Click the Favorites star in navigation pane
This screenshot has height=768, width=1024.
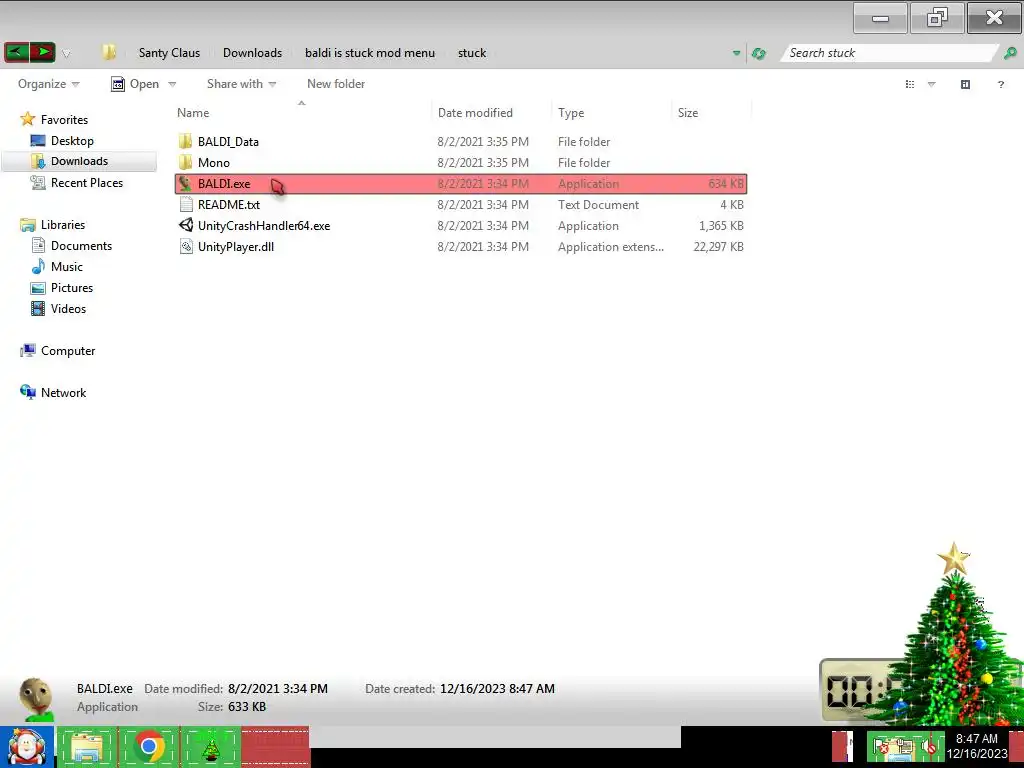pos(27,119)
